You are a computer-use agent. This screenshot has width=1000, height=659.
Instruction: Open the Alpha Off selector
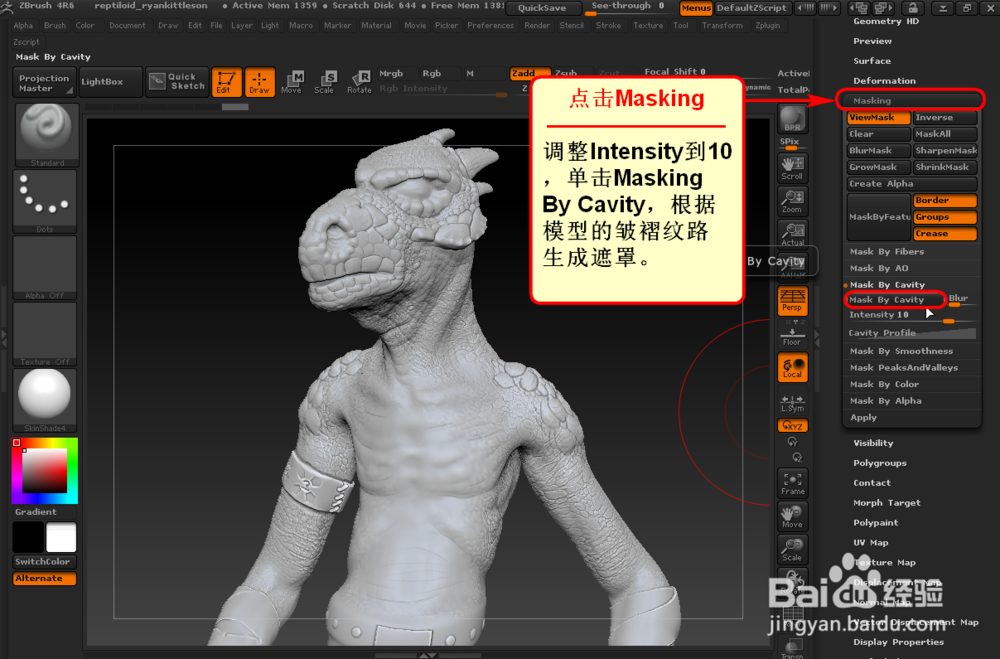click(x=45, y=268)
